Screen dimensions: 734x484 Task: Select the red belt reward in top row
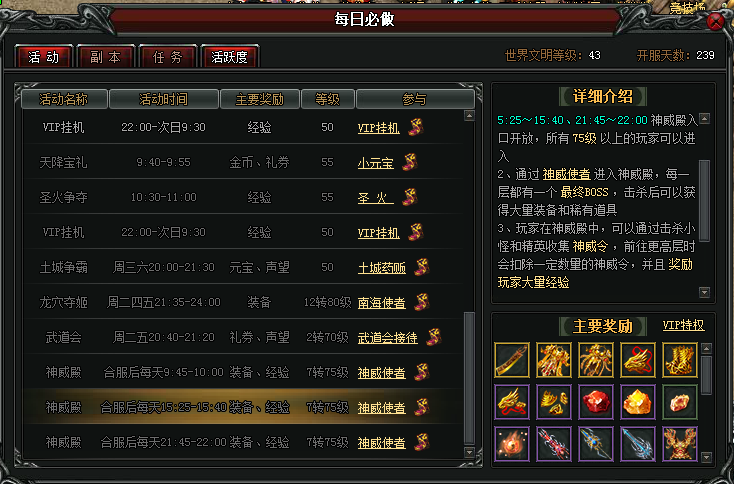coord(512,360)
